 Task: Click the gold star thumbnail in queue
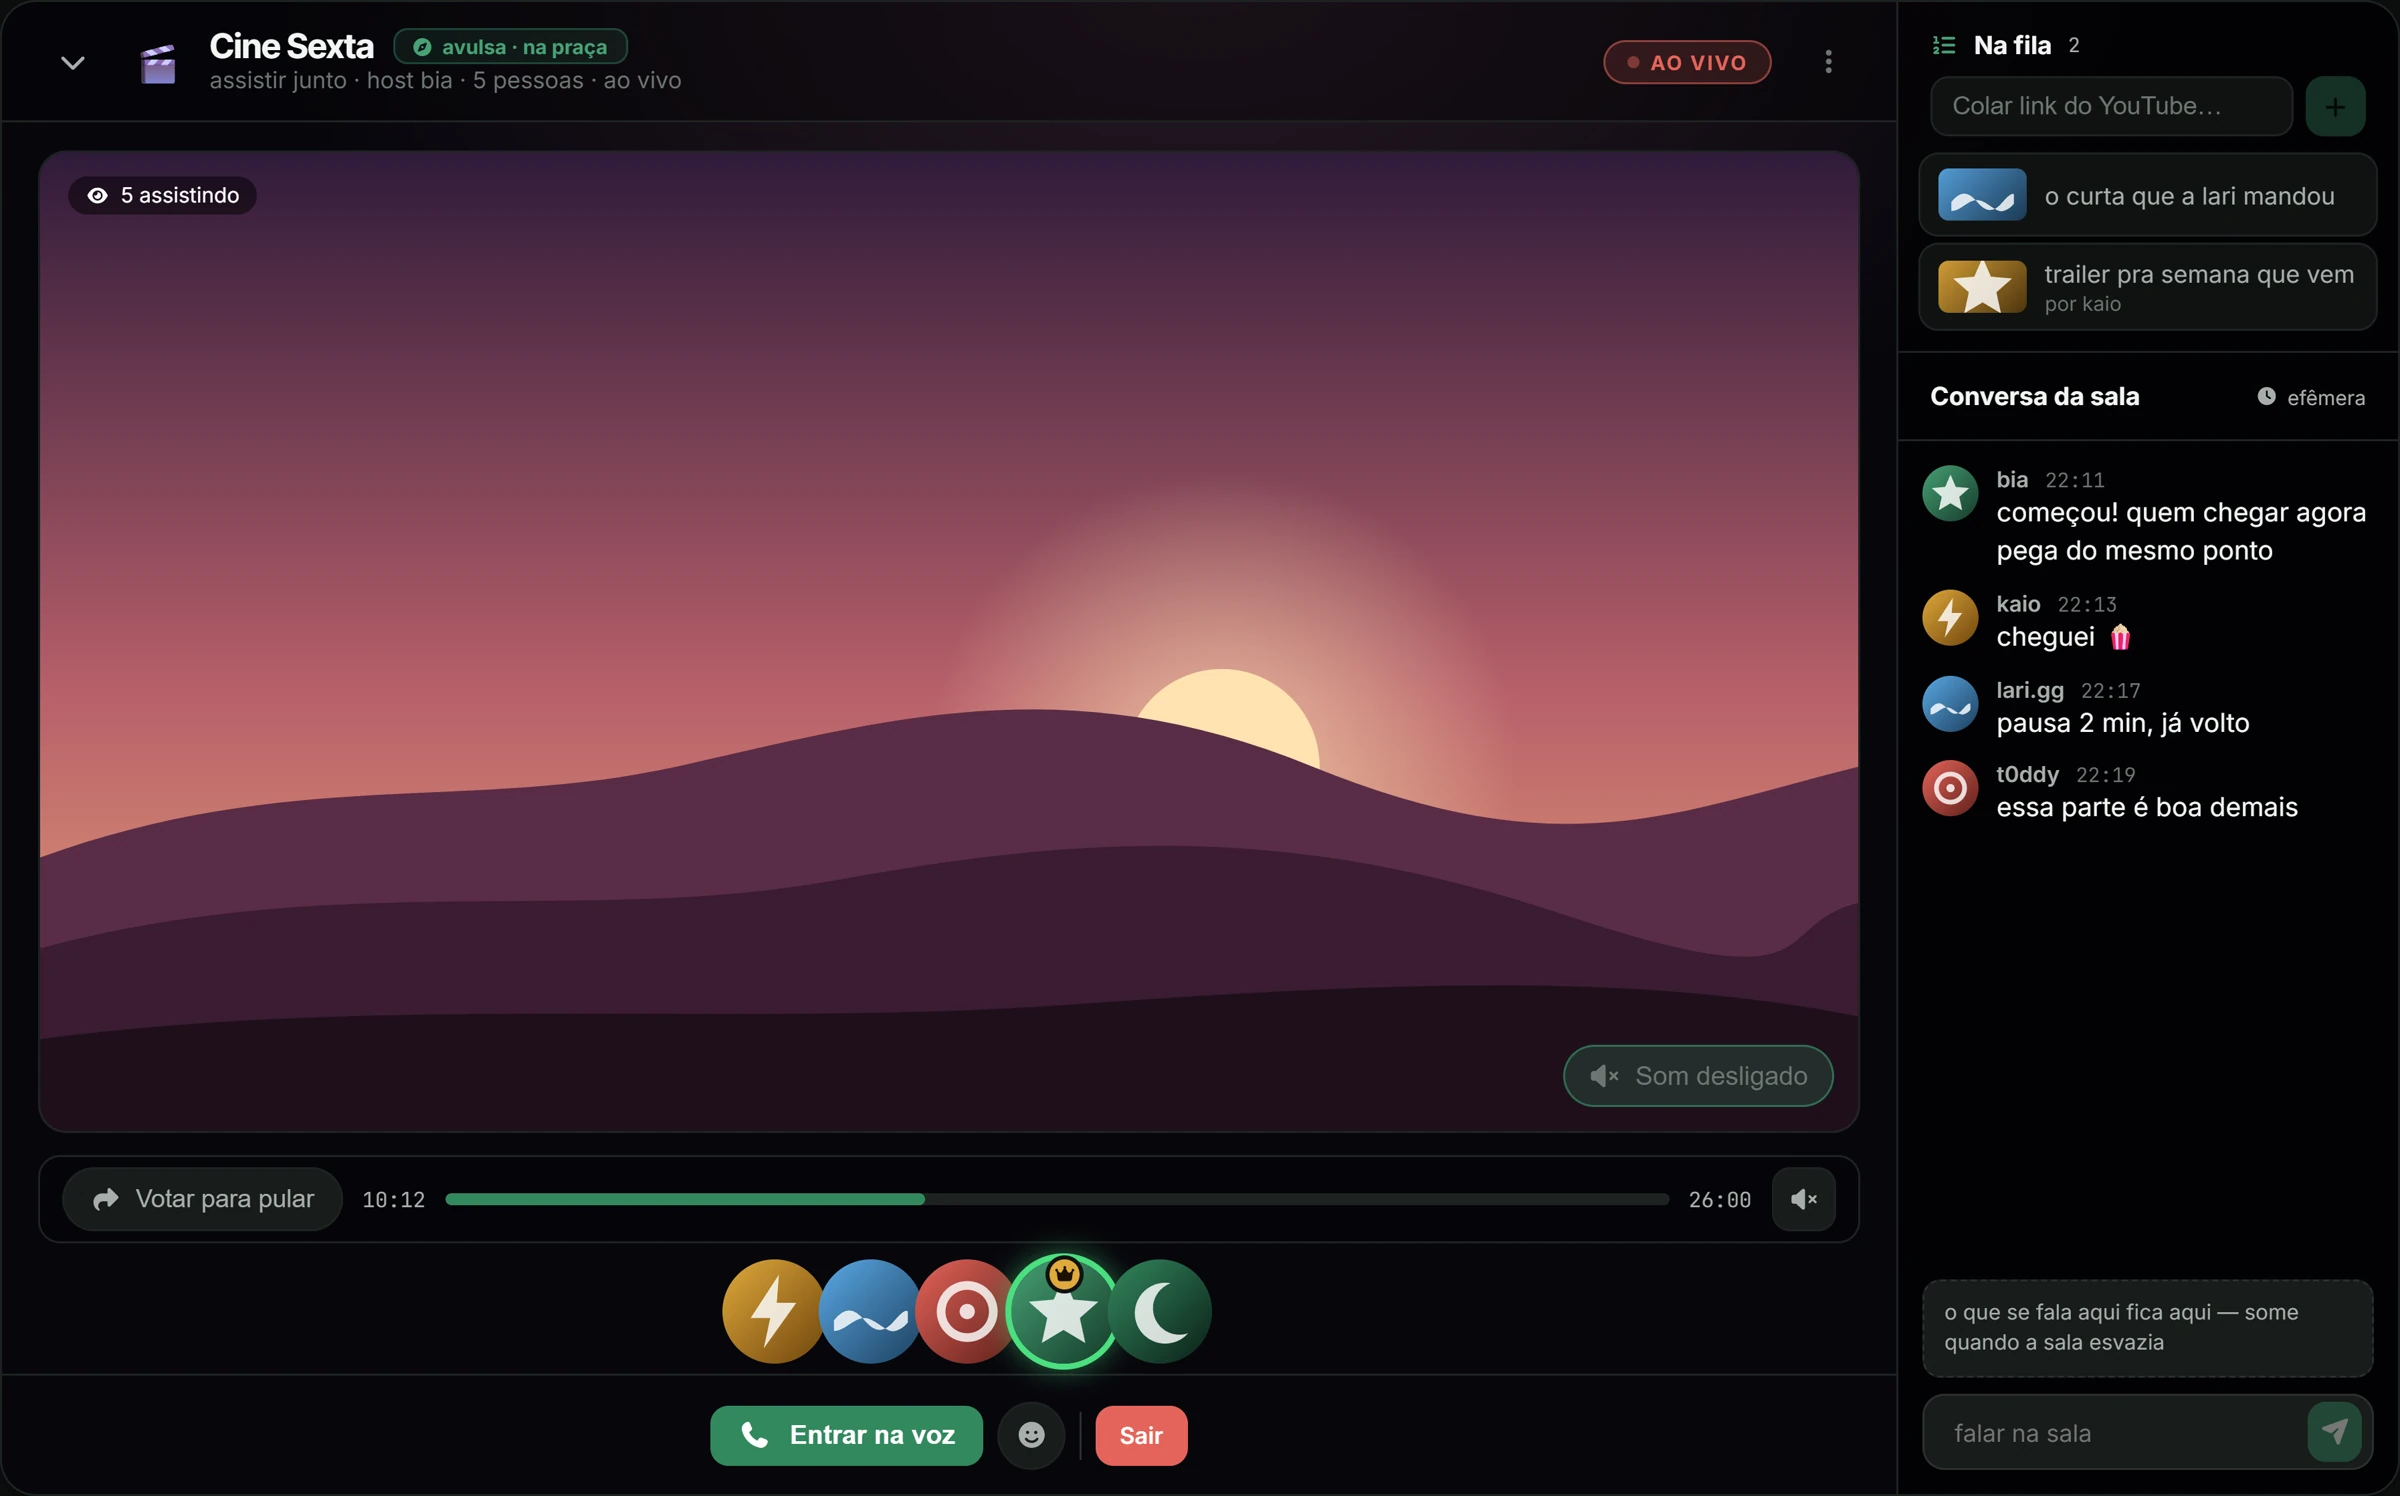pos(1982,287)
